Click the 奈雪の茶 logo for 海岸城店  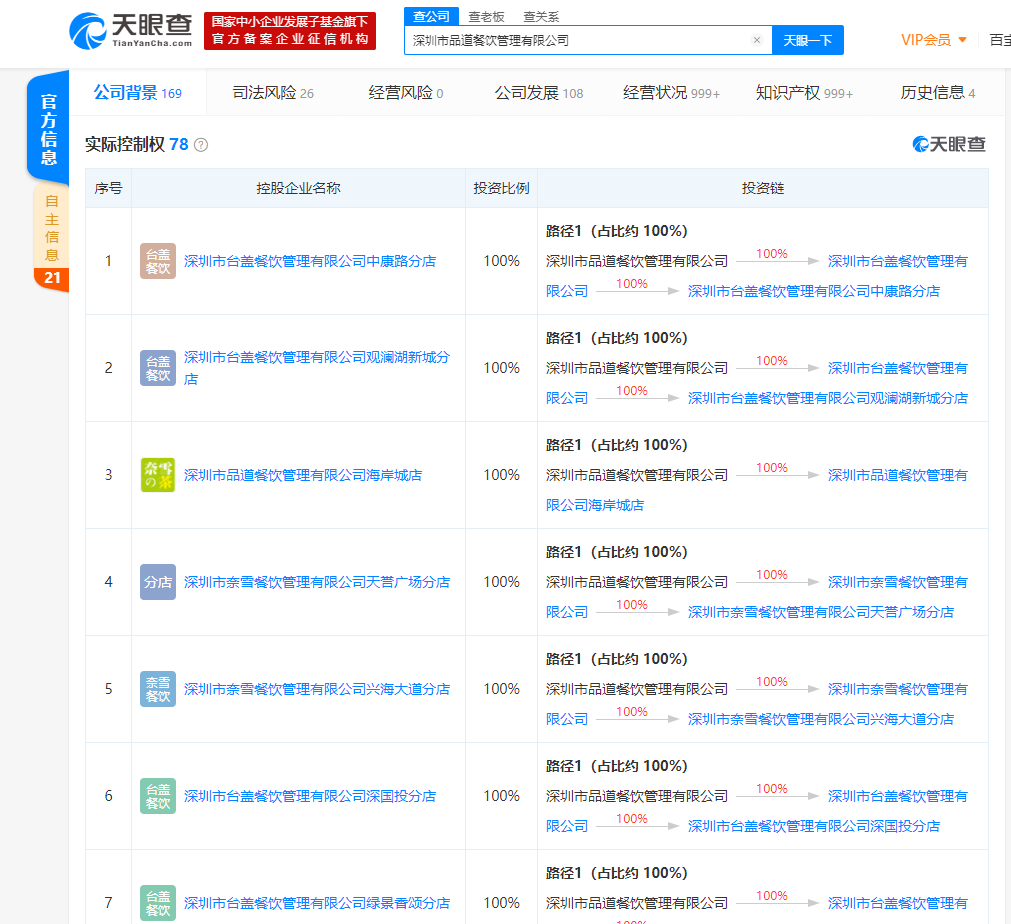point(158,475)
